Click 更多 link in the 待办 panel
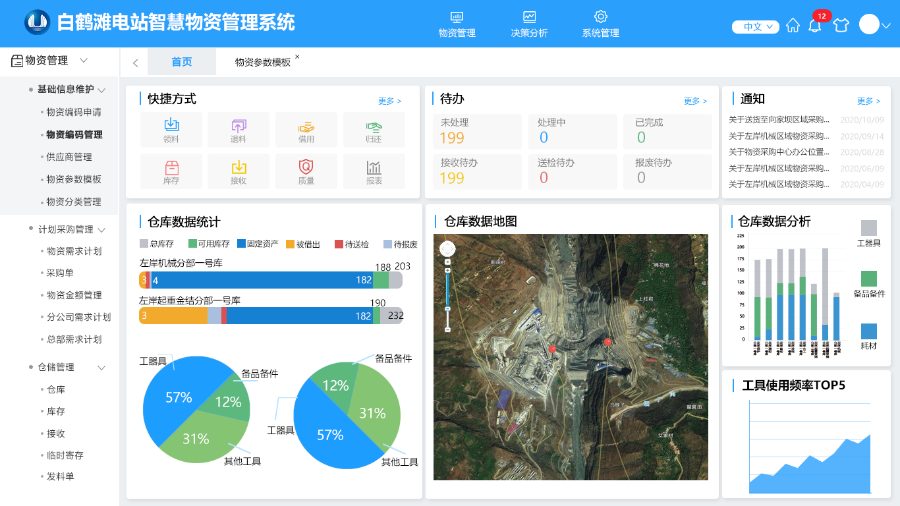 coord(694,101)
